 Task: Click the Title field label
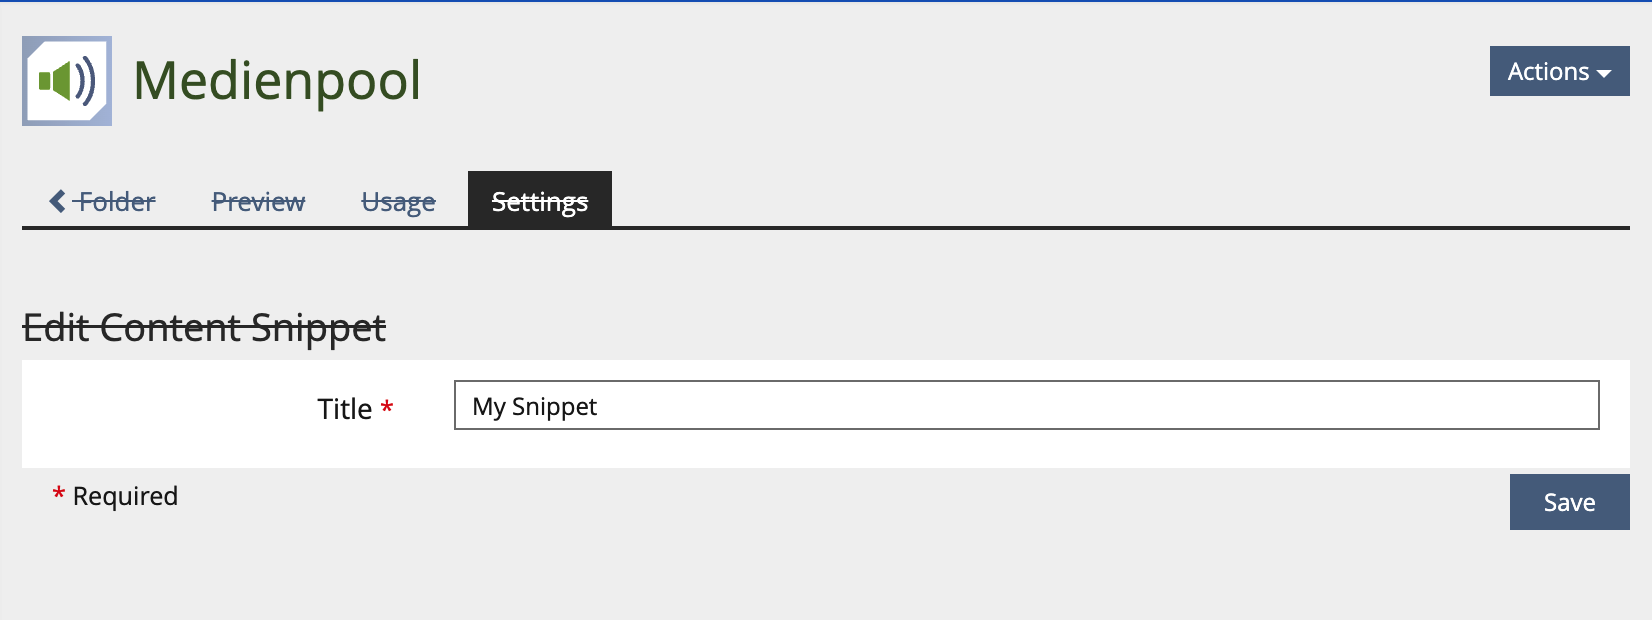[x=344, y=409]
